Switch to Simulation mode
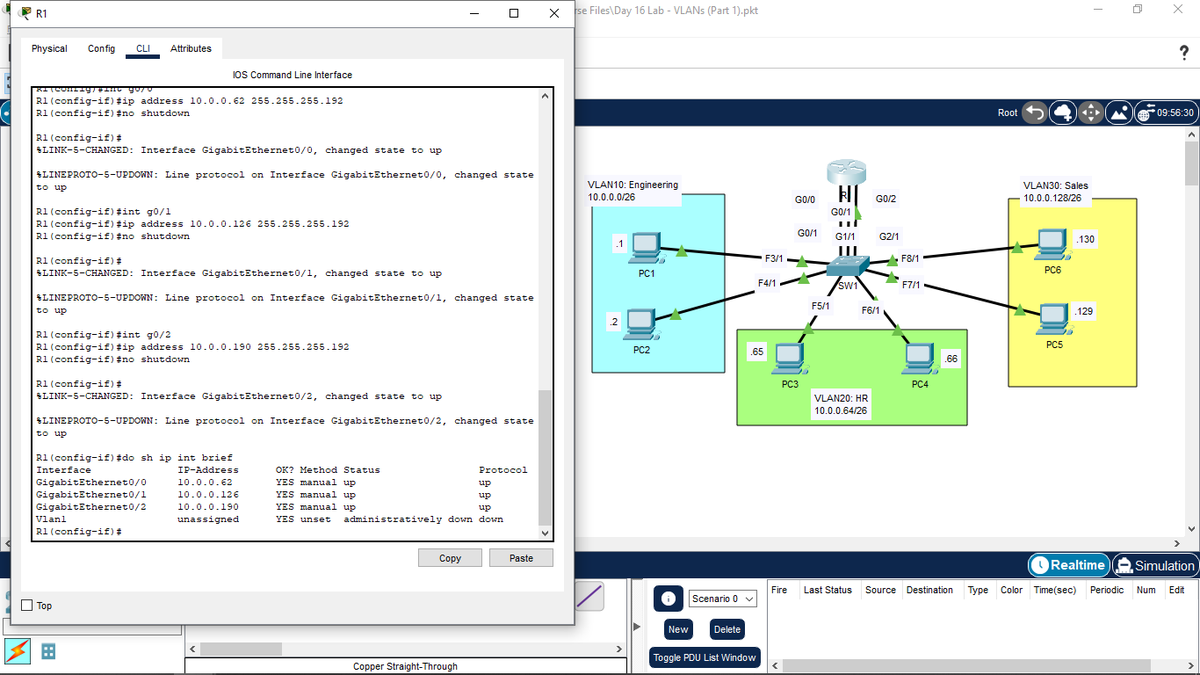The height and width of the screenshot is (675, 1200). tap(1155, 565)
